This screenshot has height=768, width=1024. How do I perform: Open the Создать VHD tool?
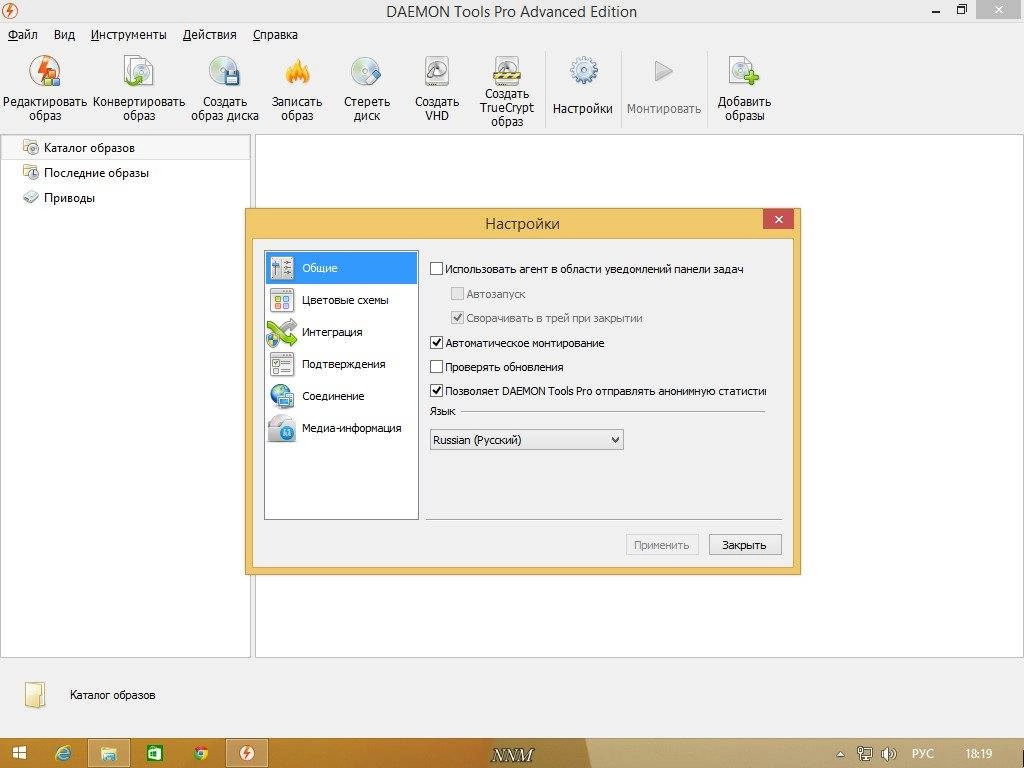click(437, 72)
